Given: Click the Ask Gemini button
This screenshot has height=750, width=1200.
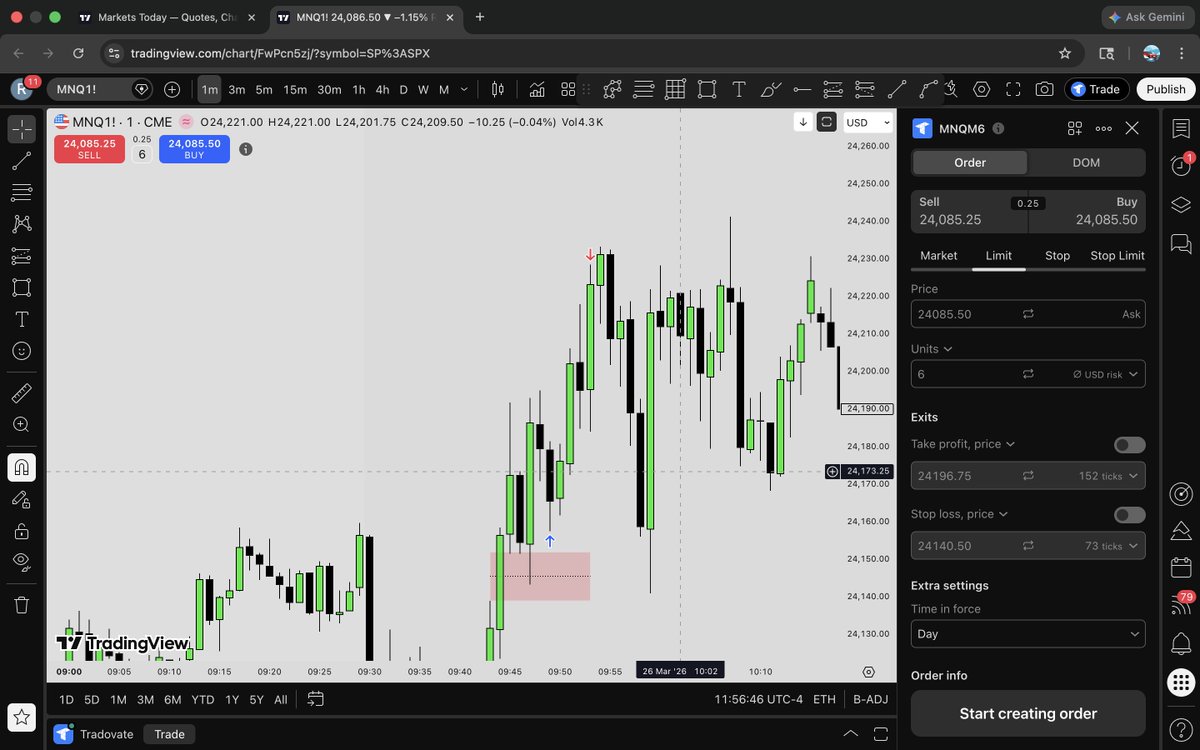Looking at the screenshot, I should (x=1147, y=17).
